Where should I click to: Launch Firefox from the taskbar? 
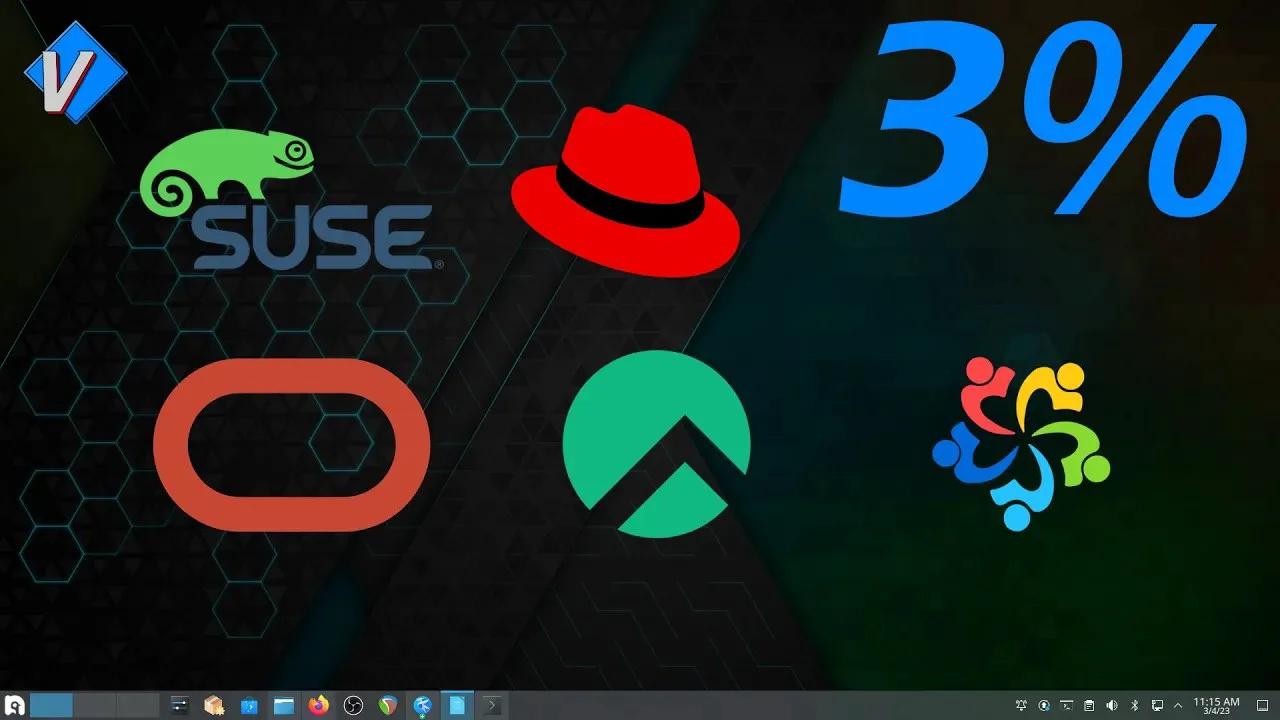[x=318, y=705]
